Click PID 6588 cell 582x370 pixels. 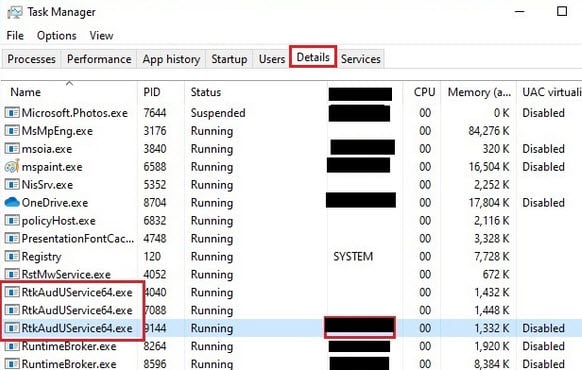point(155,167)
